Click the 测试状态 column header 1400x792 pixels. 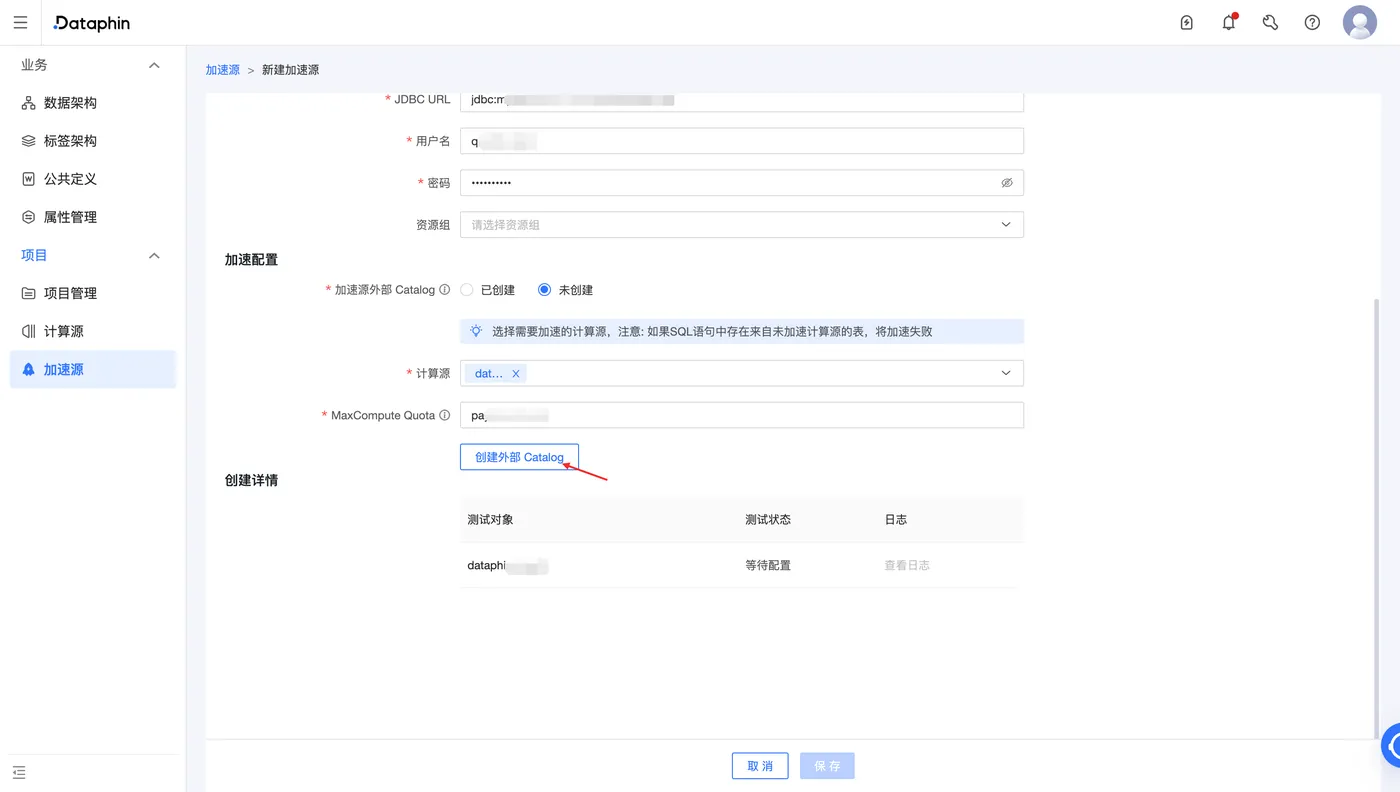click(768, 520)
